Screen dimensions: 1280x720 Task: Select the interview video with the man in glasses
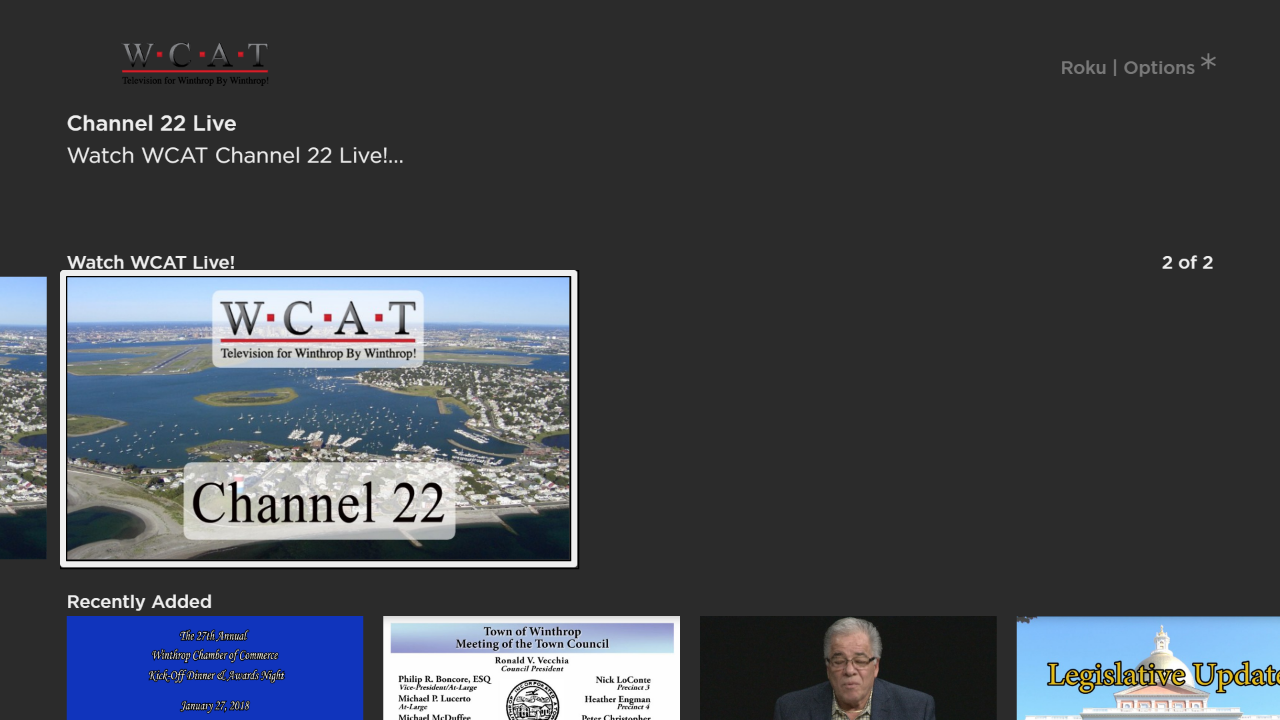click(x=848, y=668)
